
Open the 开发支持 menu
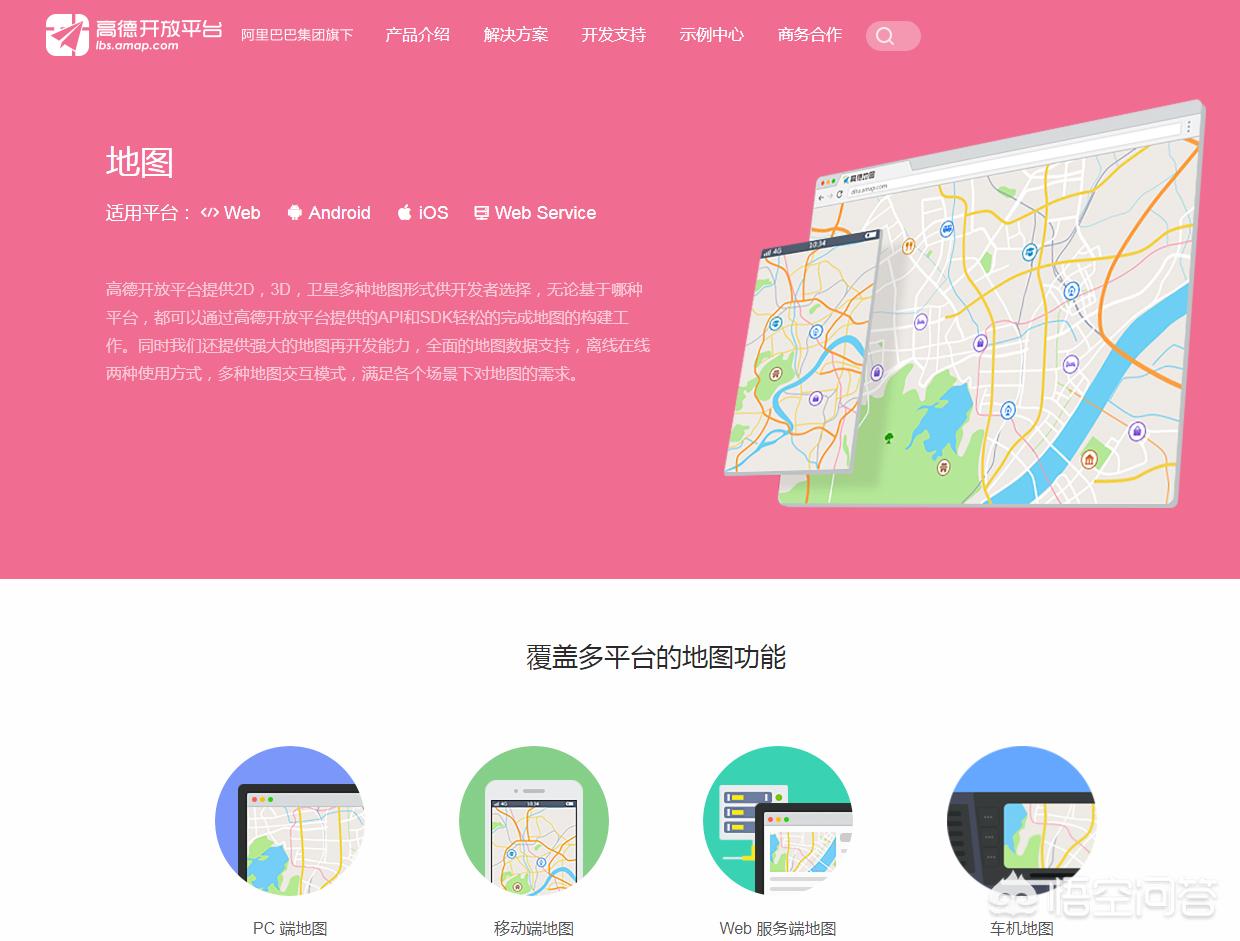coord(614,35)
